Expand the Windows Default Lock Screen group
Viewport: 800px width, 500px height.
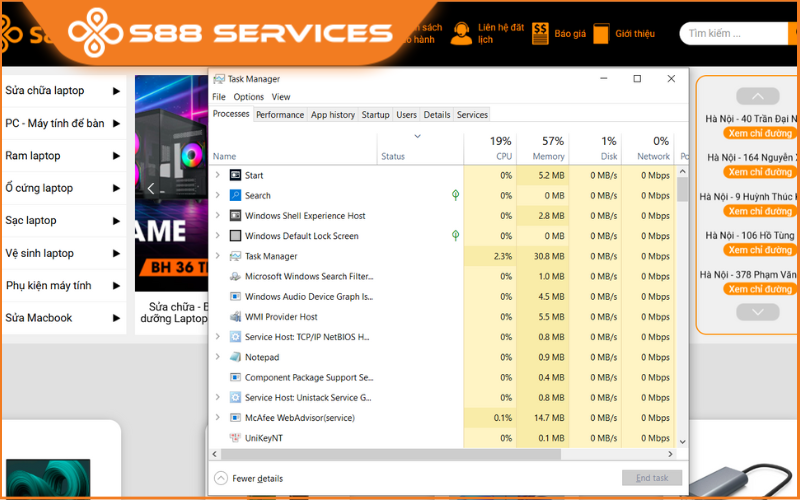click(218, 235)
